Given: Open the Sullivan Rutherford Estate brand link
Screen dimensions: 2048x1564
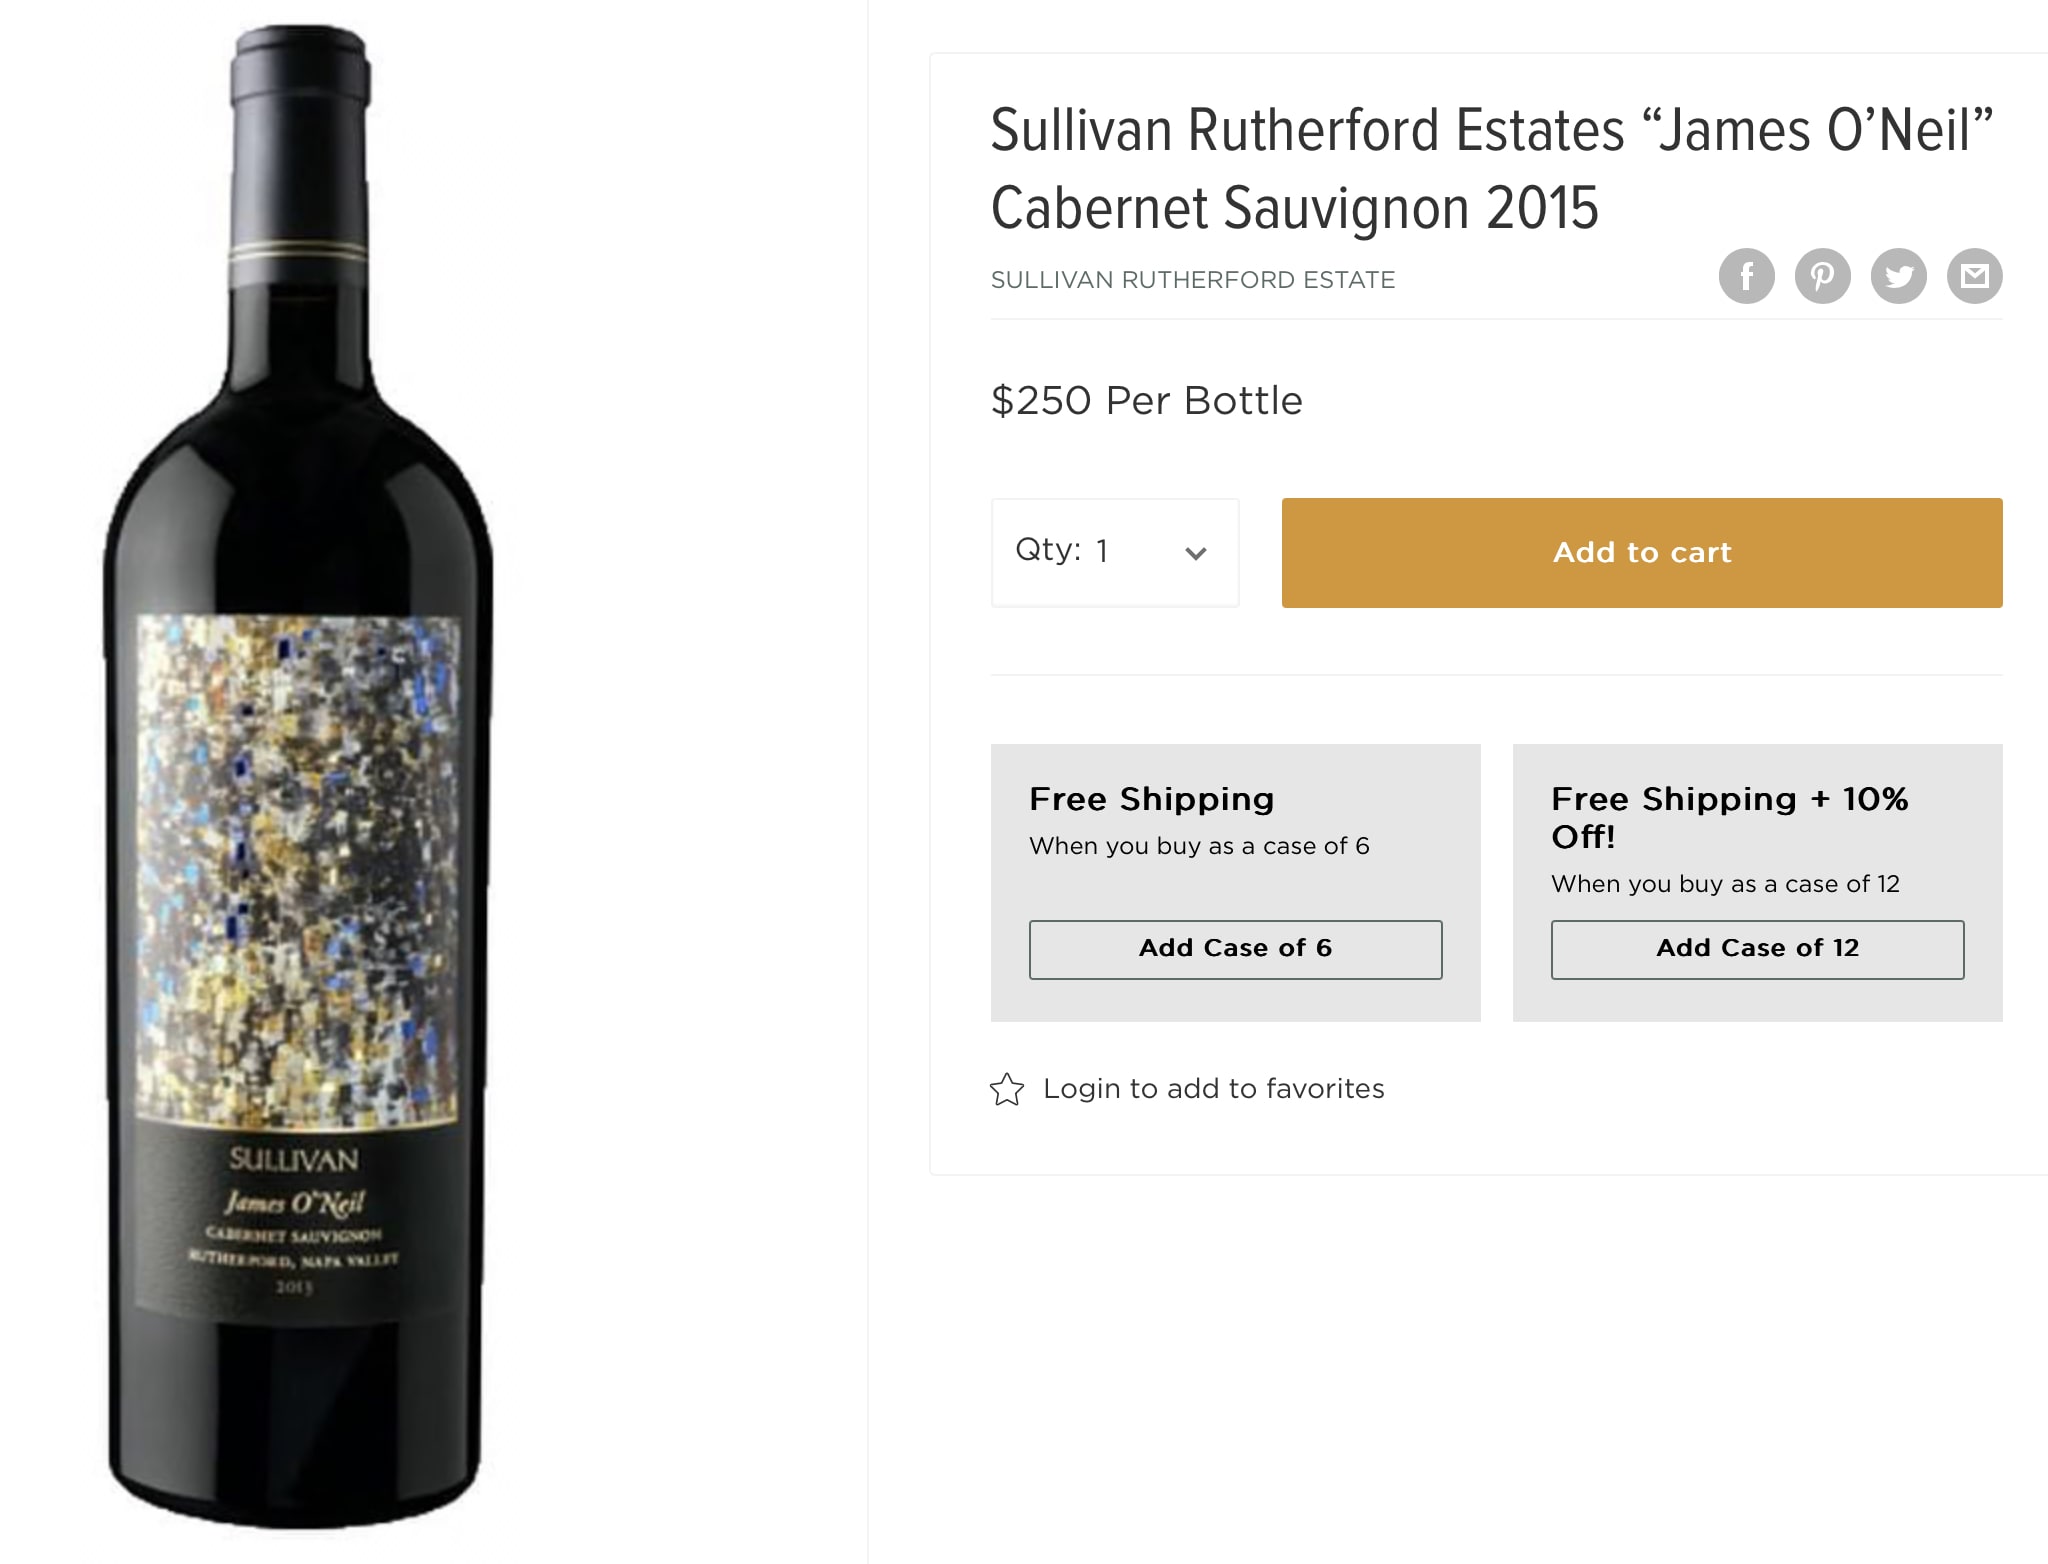Looking at the screenshot, I should (1192, 280).
